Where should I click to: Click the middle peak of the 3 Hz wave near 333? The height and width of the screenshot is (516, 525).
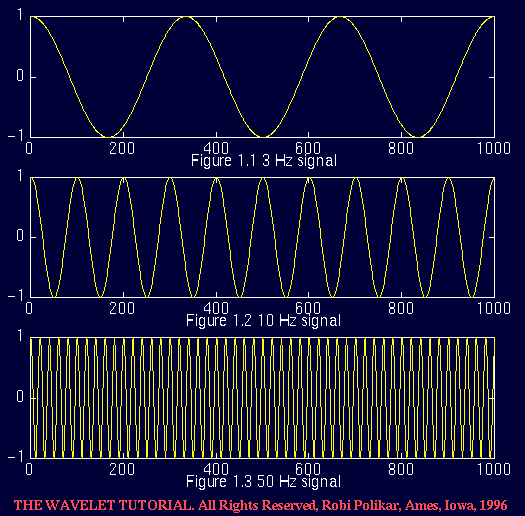[x=185, y=17]
